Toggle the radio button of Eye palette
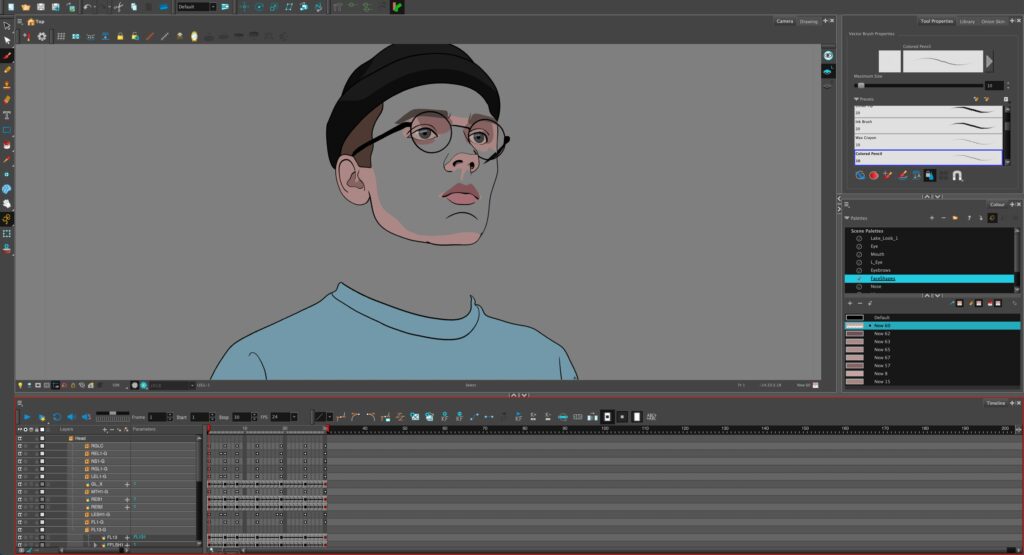The width and height of the screenshot is (1024, 555). [x=859, y=246]
